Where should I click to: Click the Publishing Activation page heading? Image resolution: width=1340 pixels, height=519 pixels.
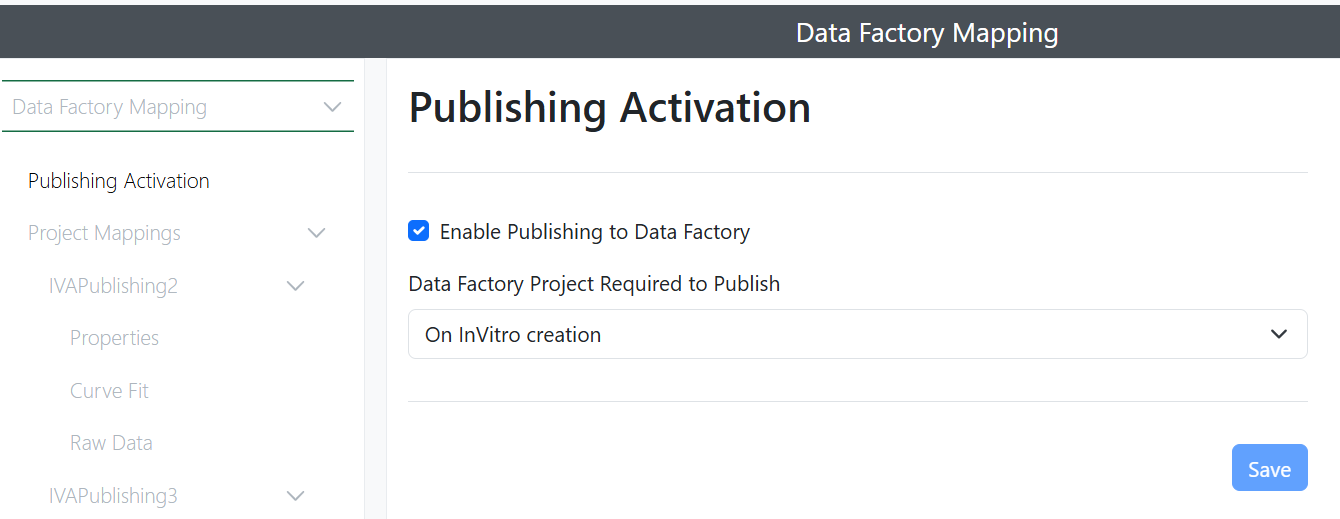tap(609, 108)
